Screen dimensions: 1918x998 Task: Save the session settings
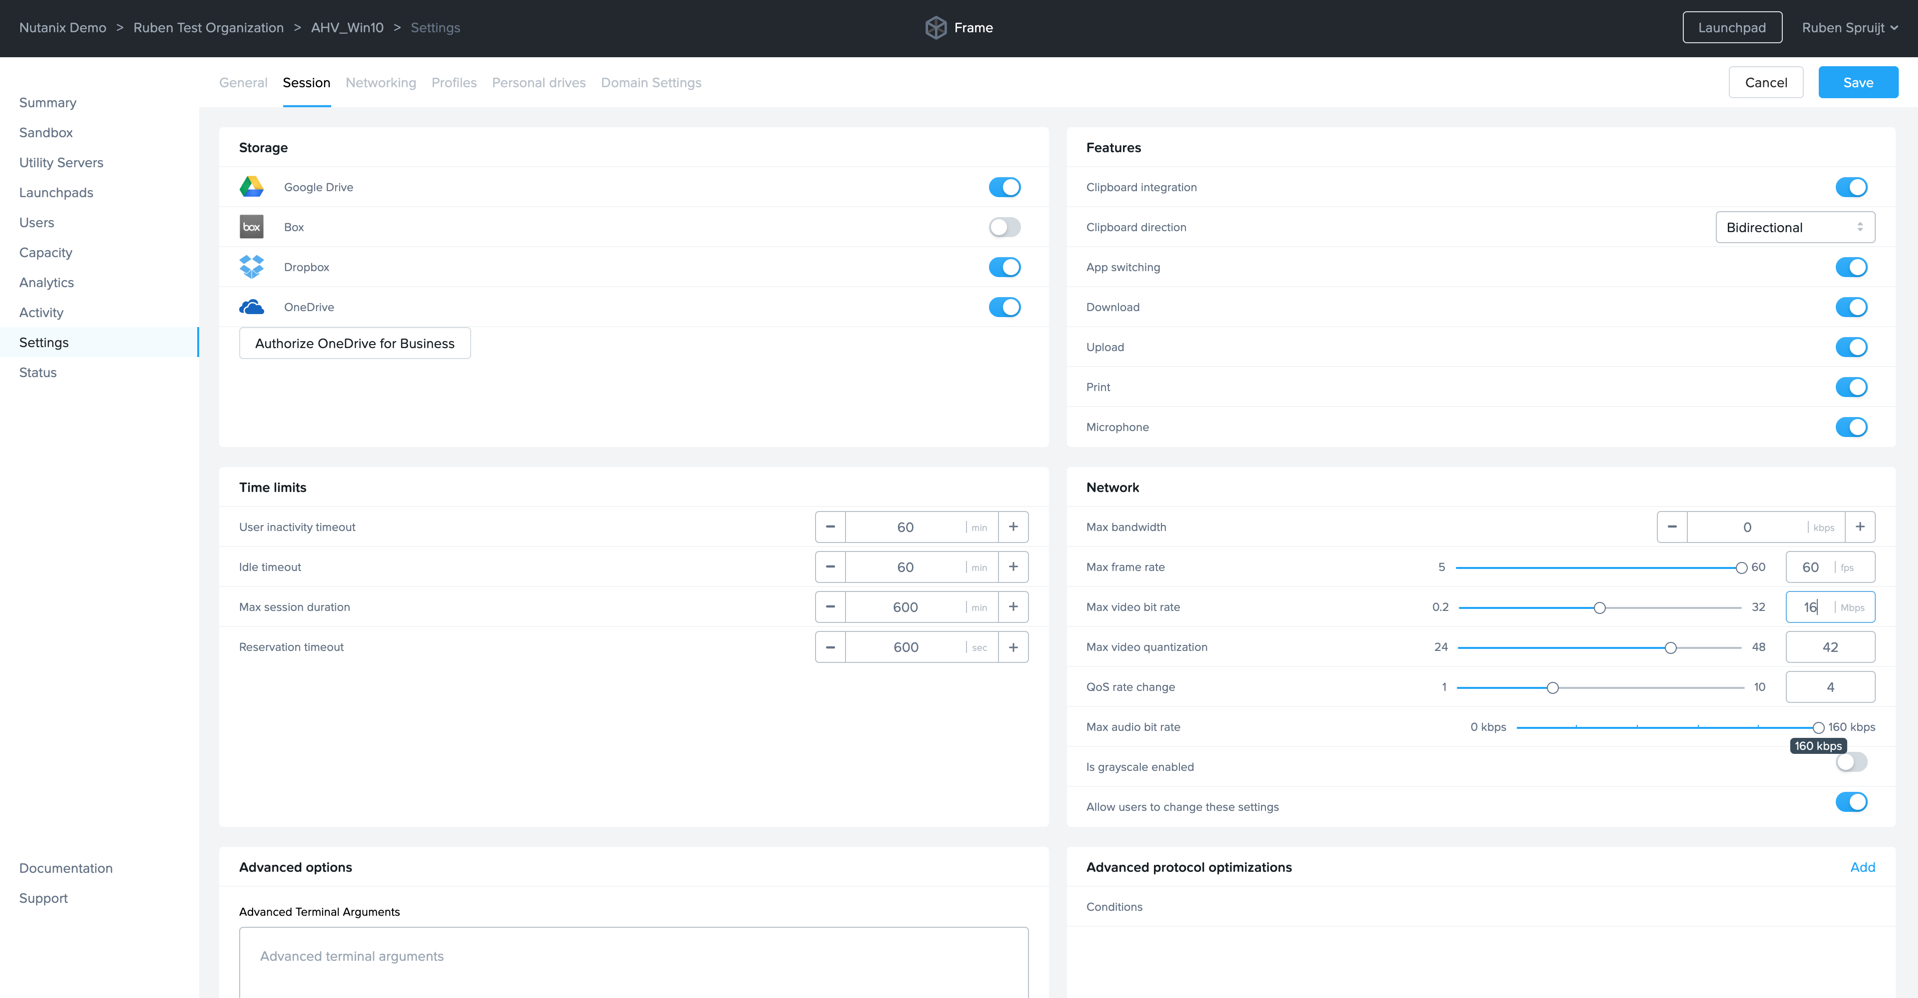(x=1857, y=83)
